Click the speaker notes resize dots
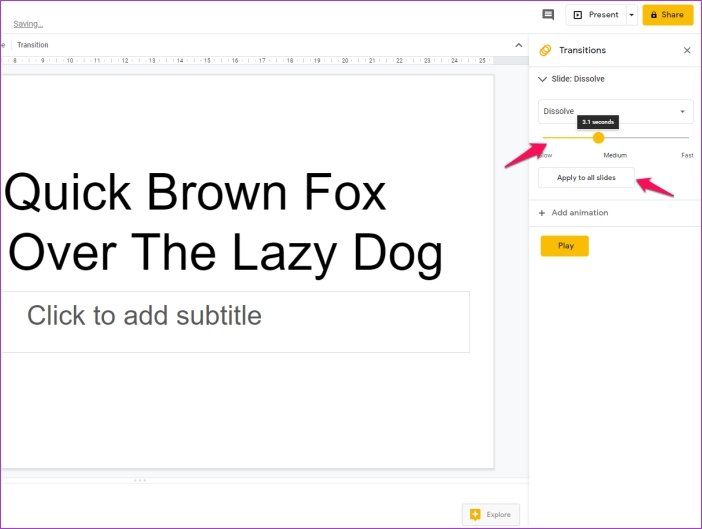Image resolution: width=702 pixels, height=529 pixels. (140, 480)
